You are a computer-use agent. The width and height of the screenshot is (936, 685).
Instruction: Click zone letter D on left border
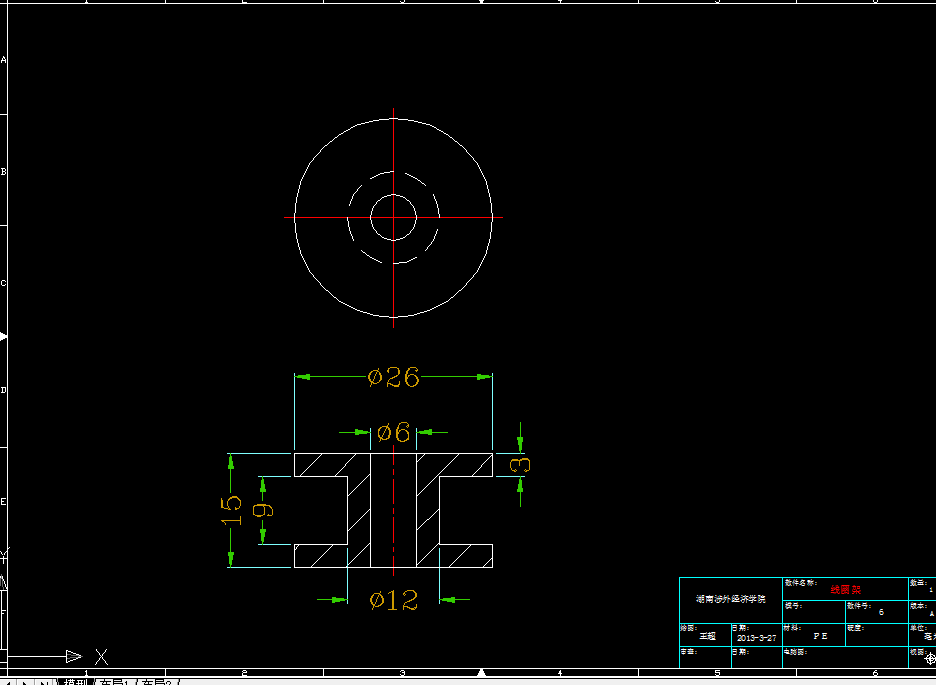(x=4, y=390)
